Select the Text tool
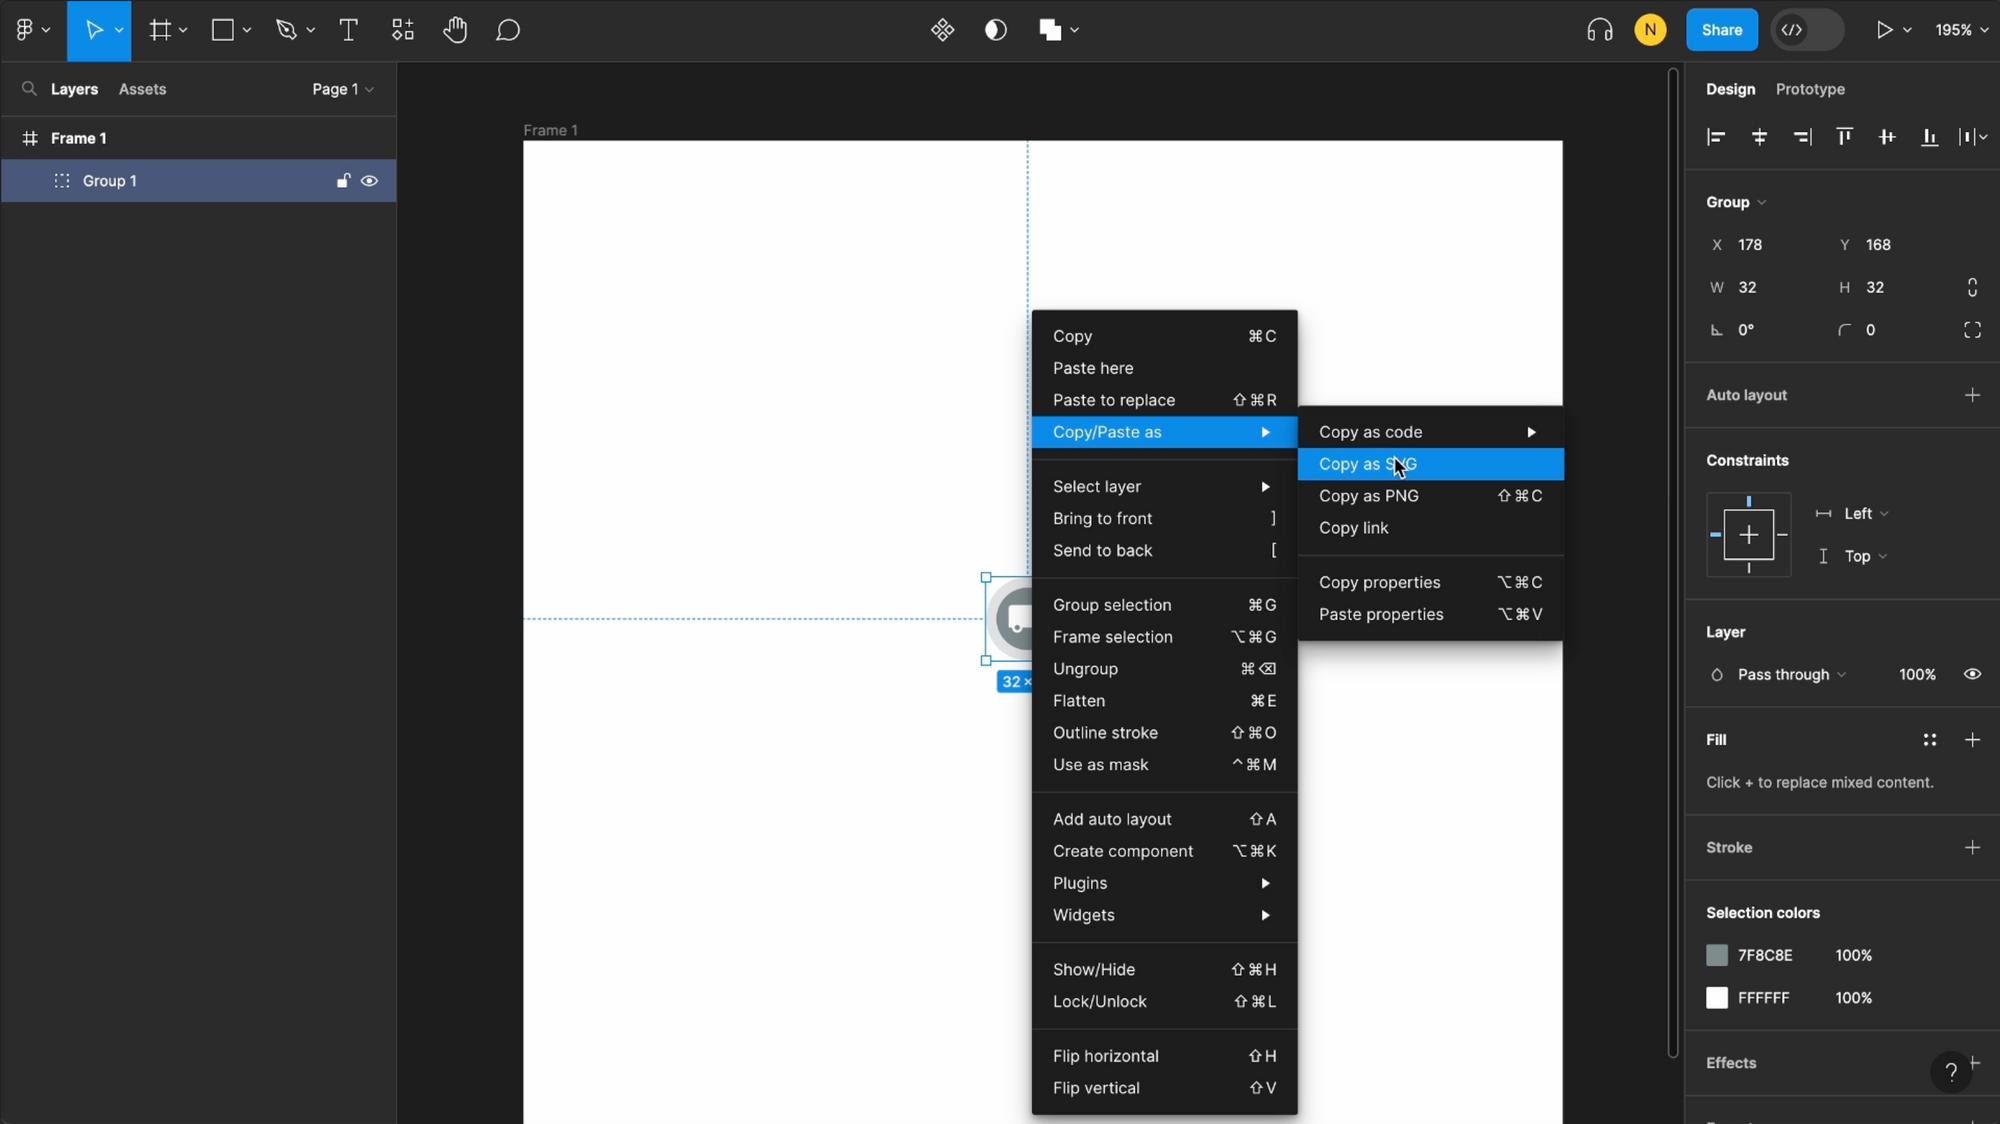The image size is (2000, 1124). coord(349,30)
